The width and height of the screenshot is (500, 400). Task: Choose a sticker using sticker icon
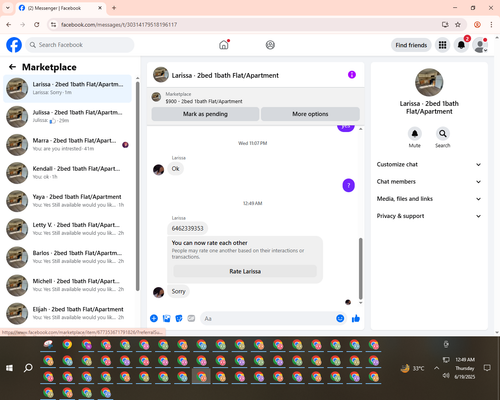click(179, 318)
